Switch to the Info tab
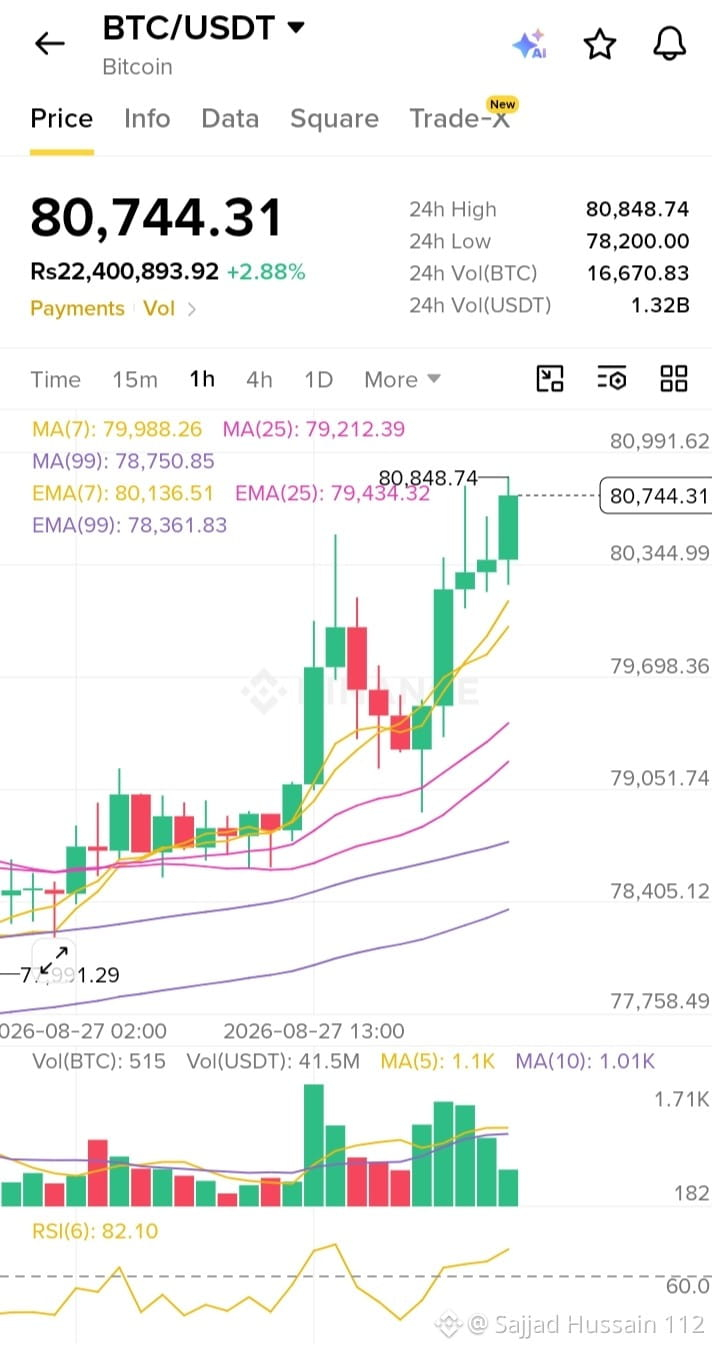712x1349 pixels. pyautogui.click(x=147, y=119)
